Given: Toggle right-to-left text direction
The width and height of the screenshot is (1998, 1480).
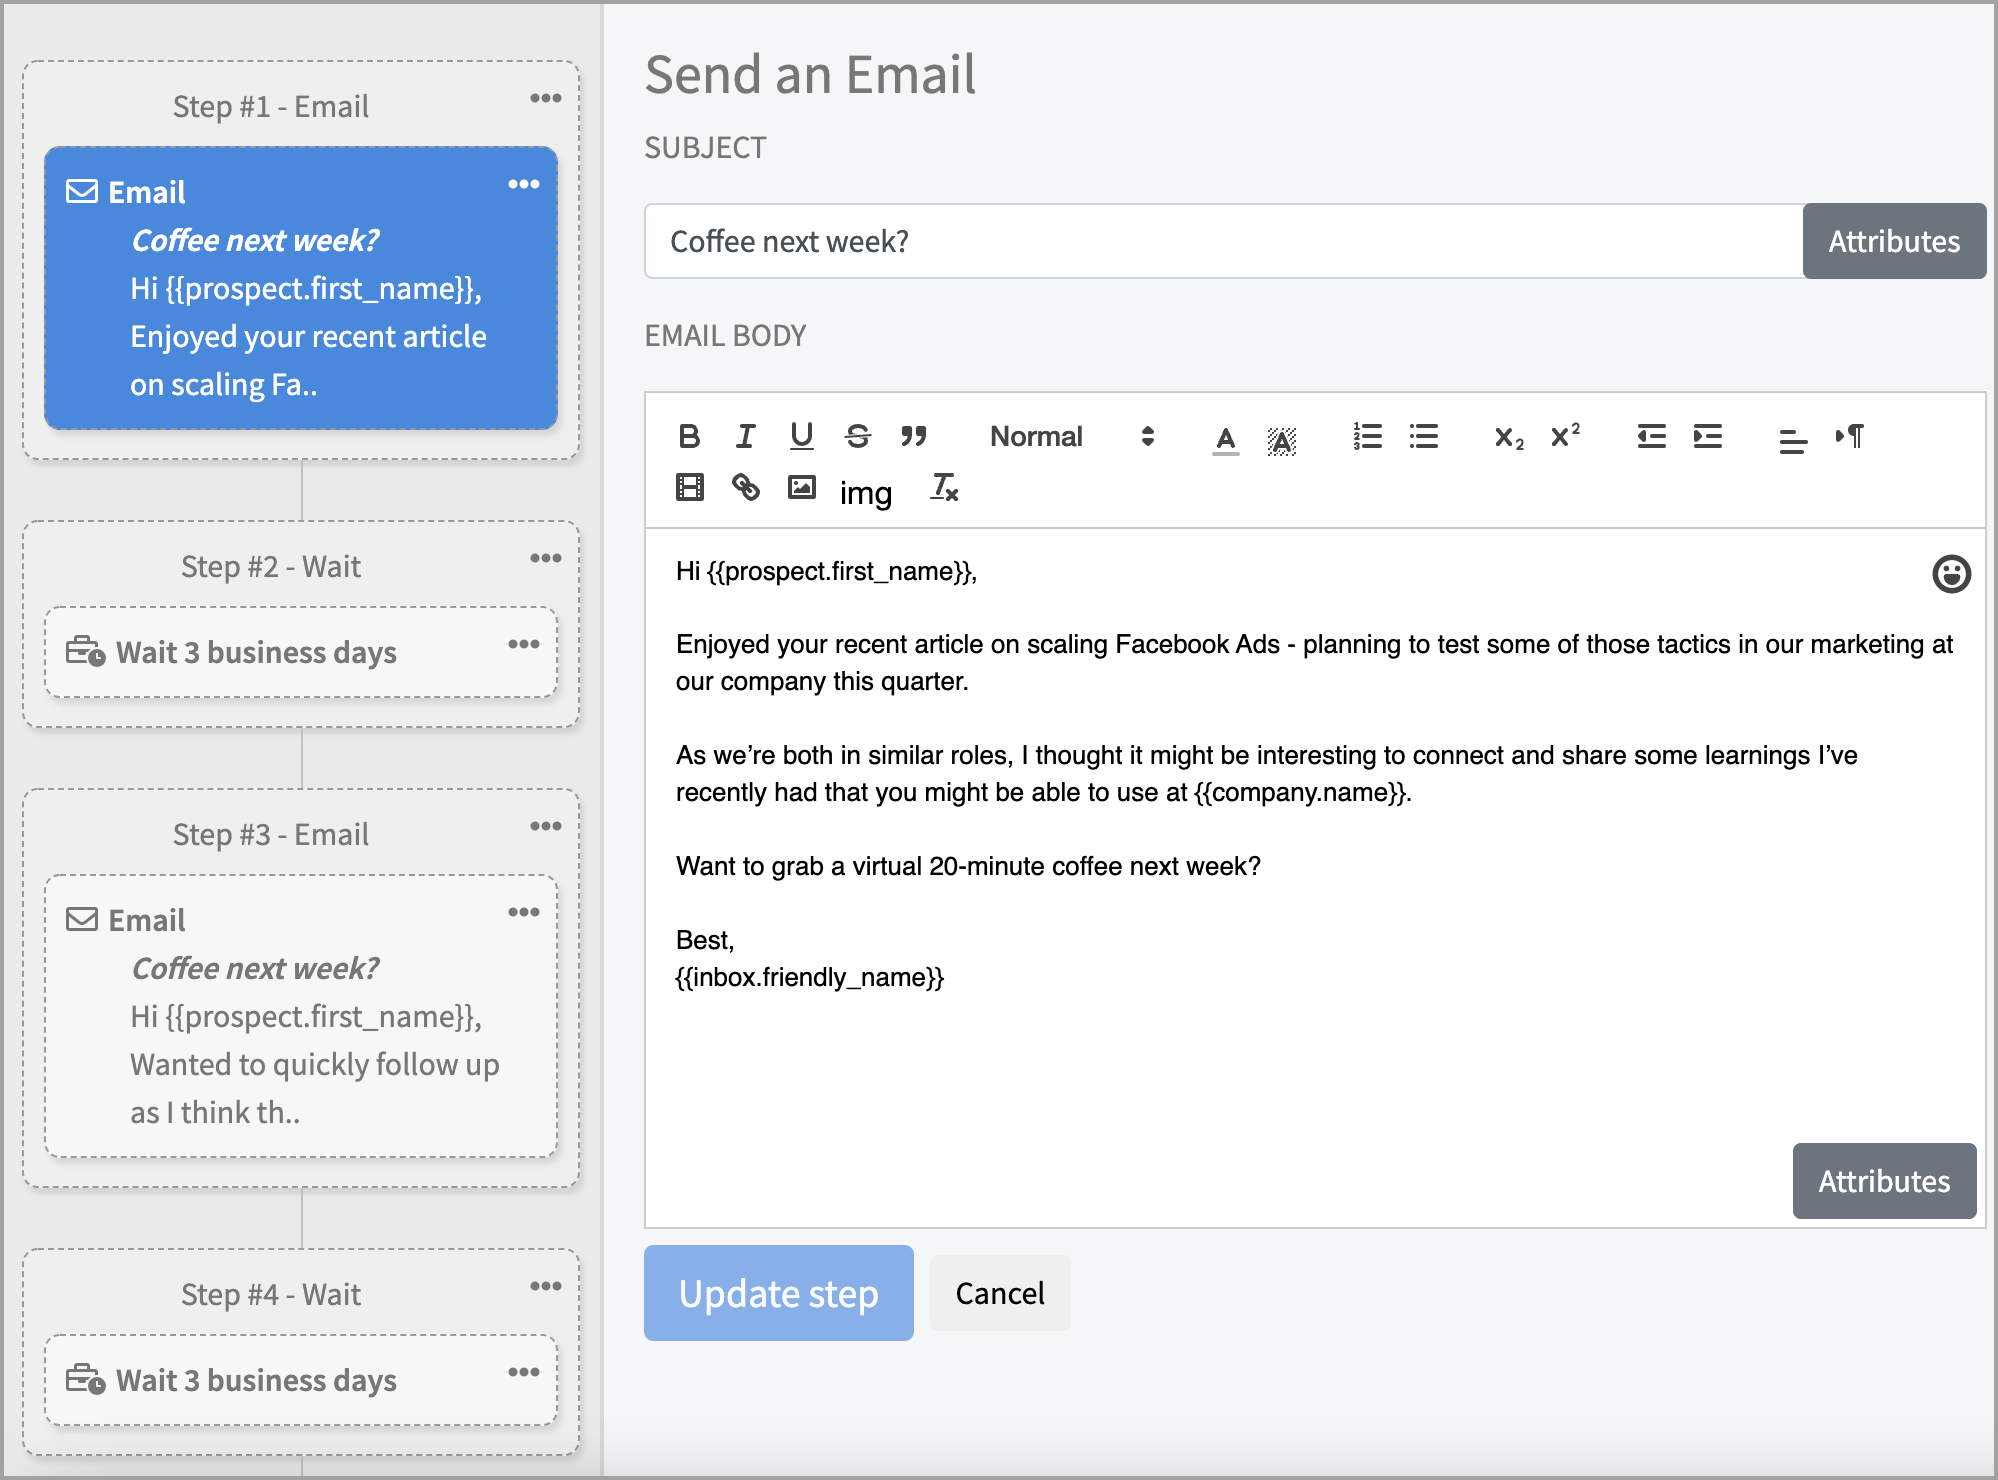Looking at the screenshot, I should (x=1849, y=437).
